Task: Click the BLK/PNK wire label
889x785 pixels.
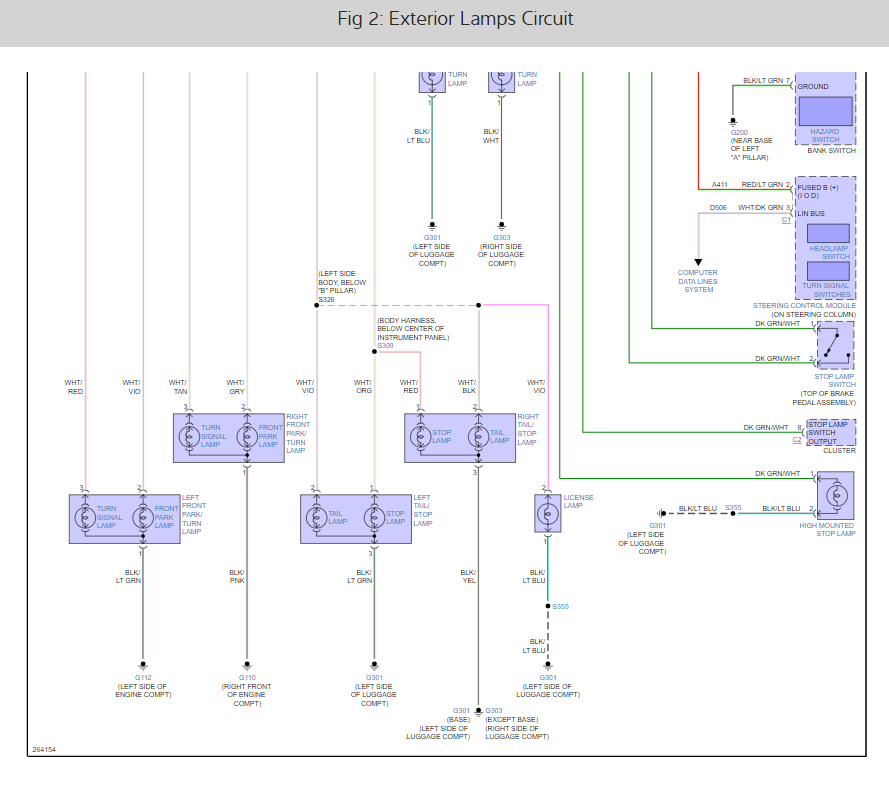Action: tap(237, 576)
